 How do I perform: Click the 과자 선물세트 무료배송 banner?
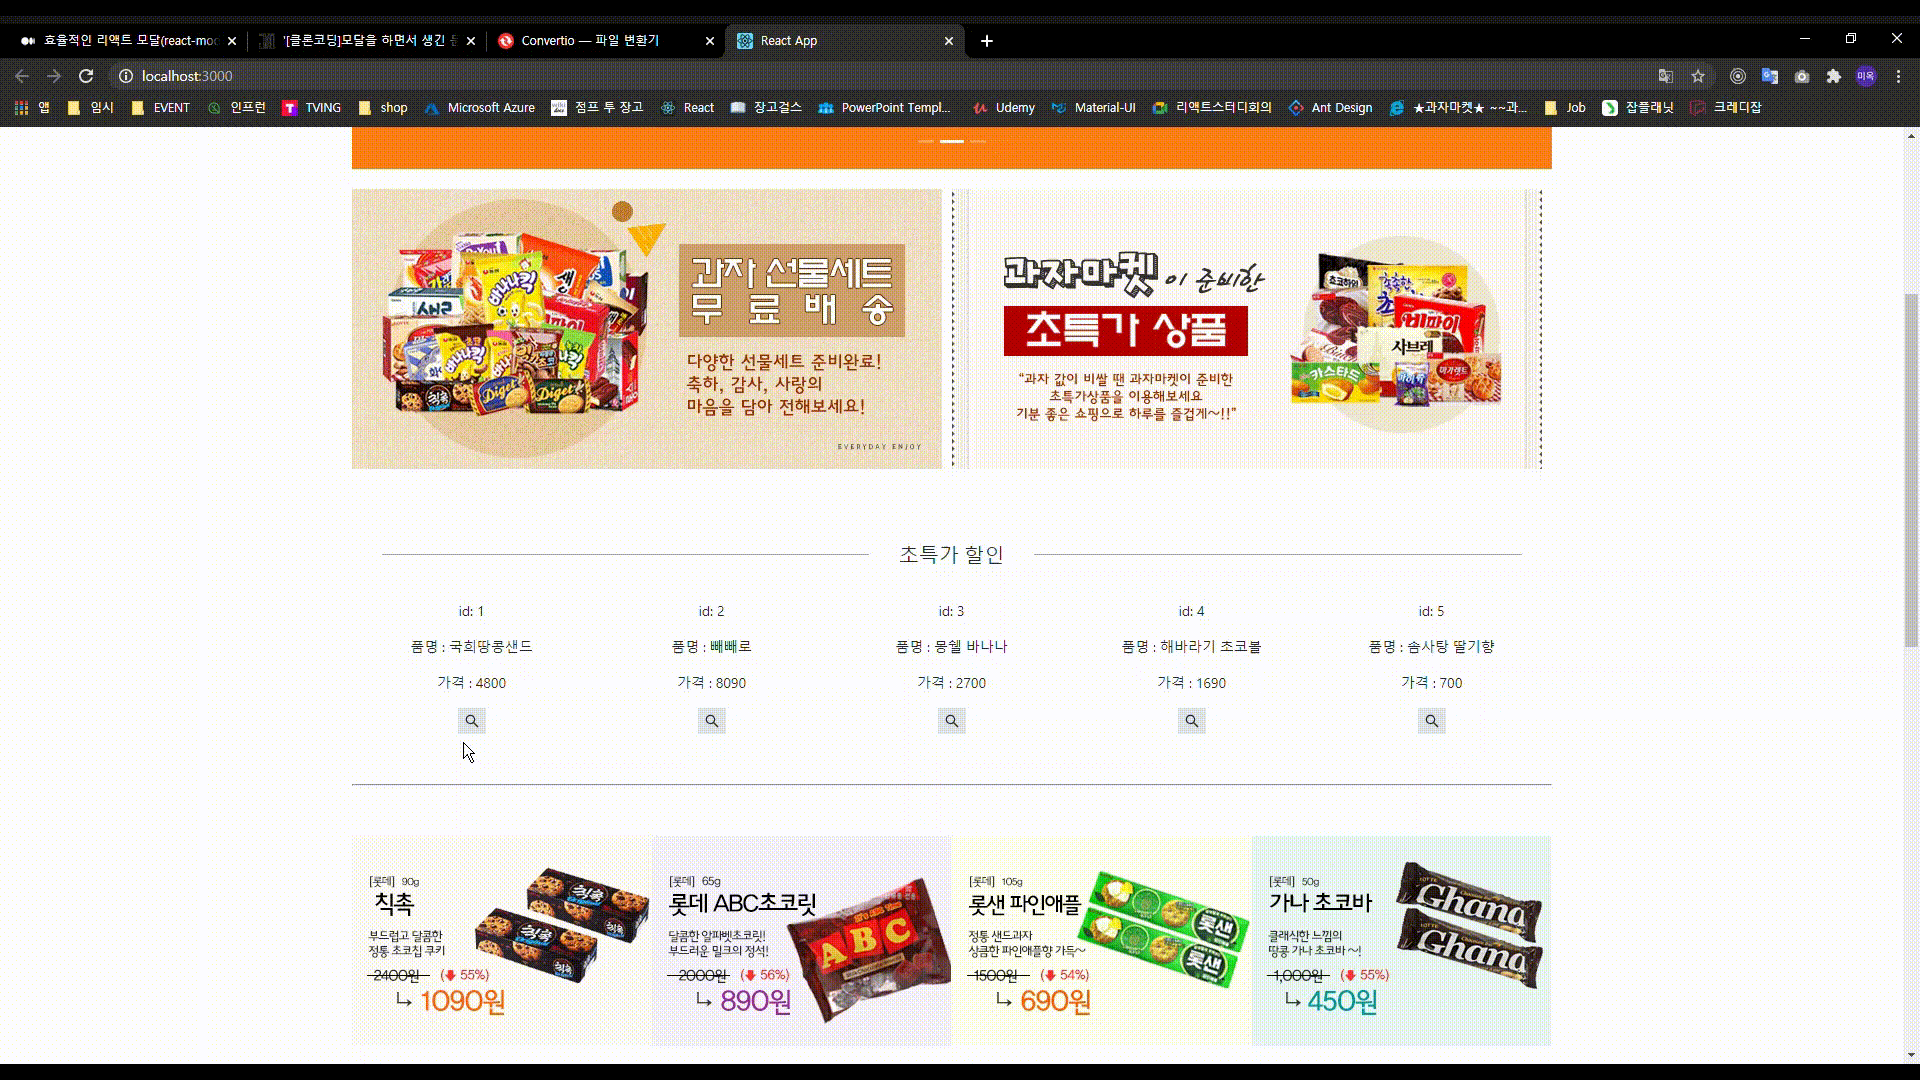(646, 329)
